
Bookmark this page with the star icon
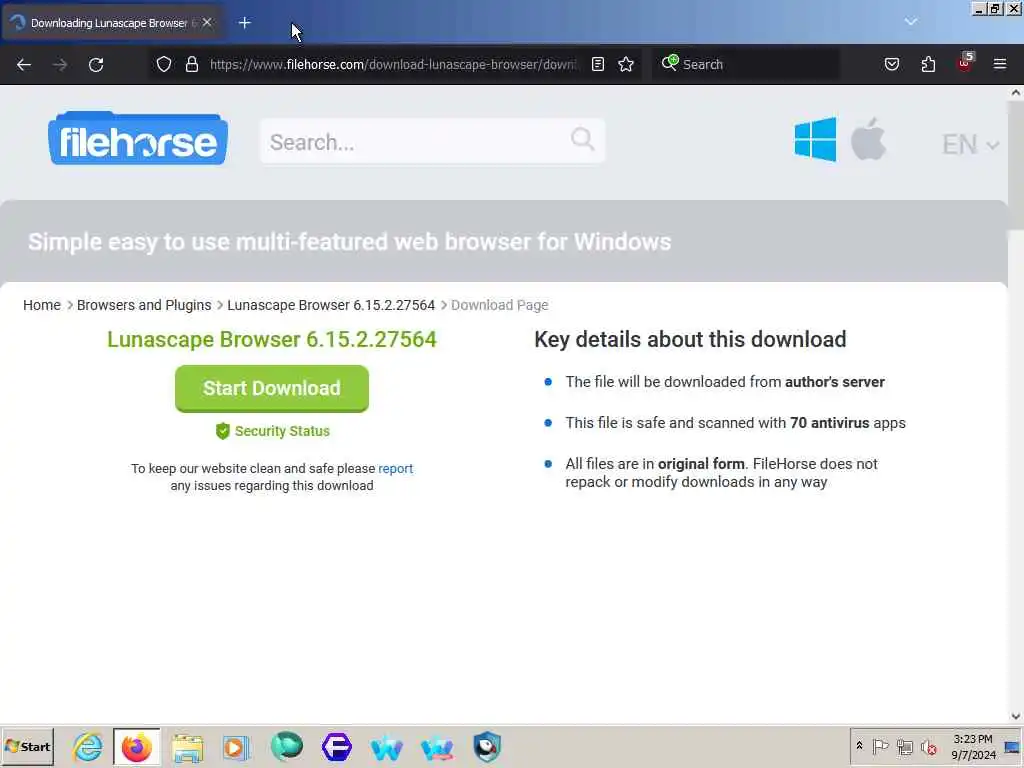[x=626, y=64]
